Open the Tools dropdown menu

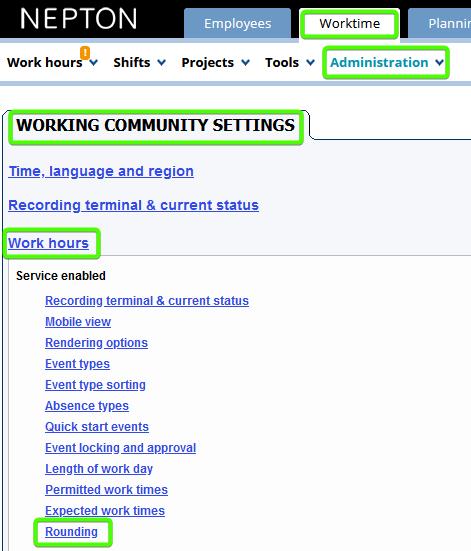pyautogui.click(x=290, y=63)
